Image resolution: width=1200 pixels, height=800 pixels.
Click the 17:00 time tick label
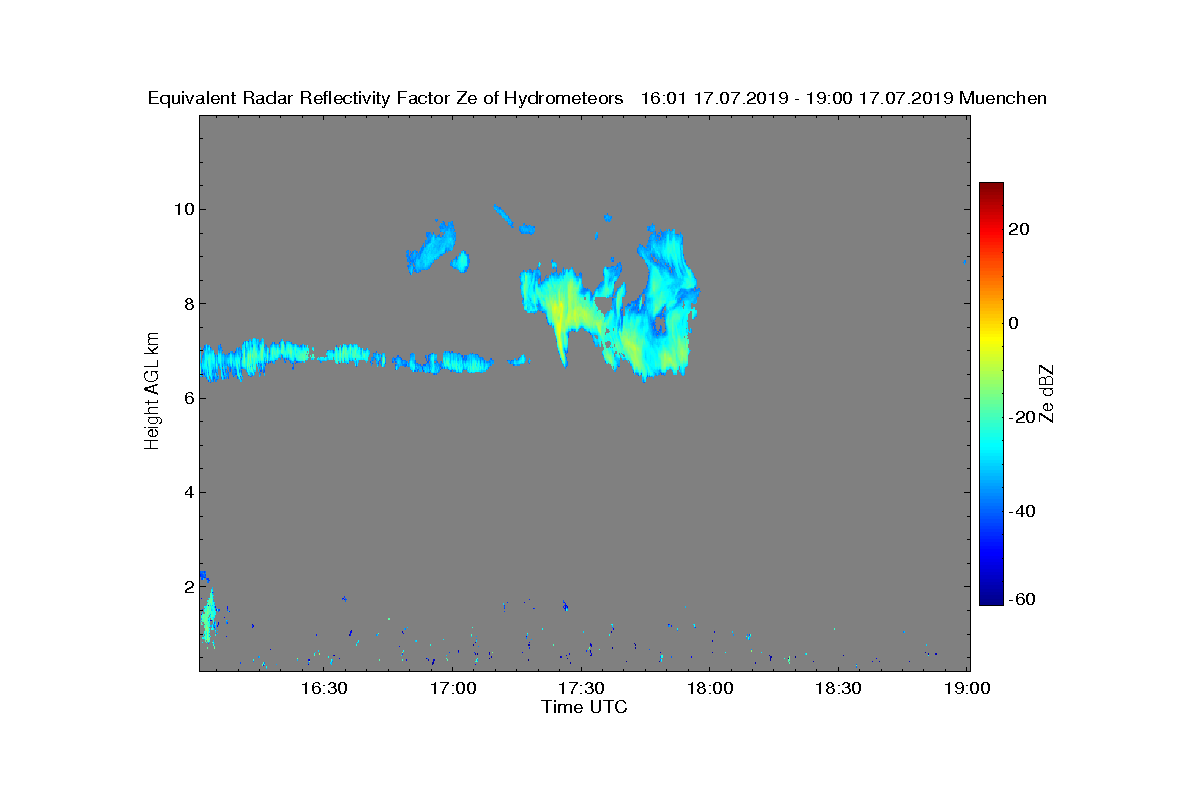[x=452, y=688]
